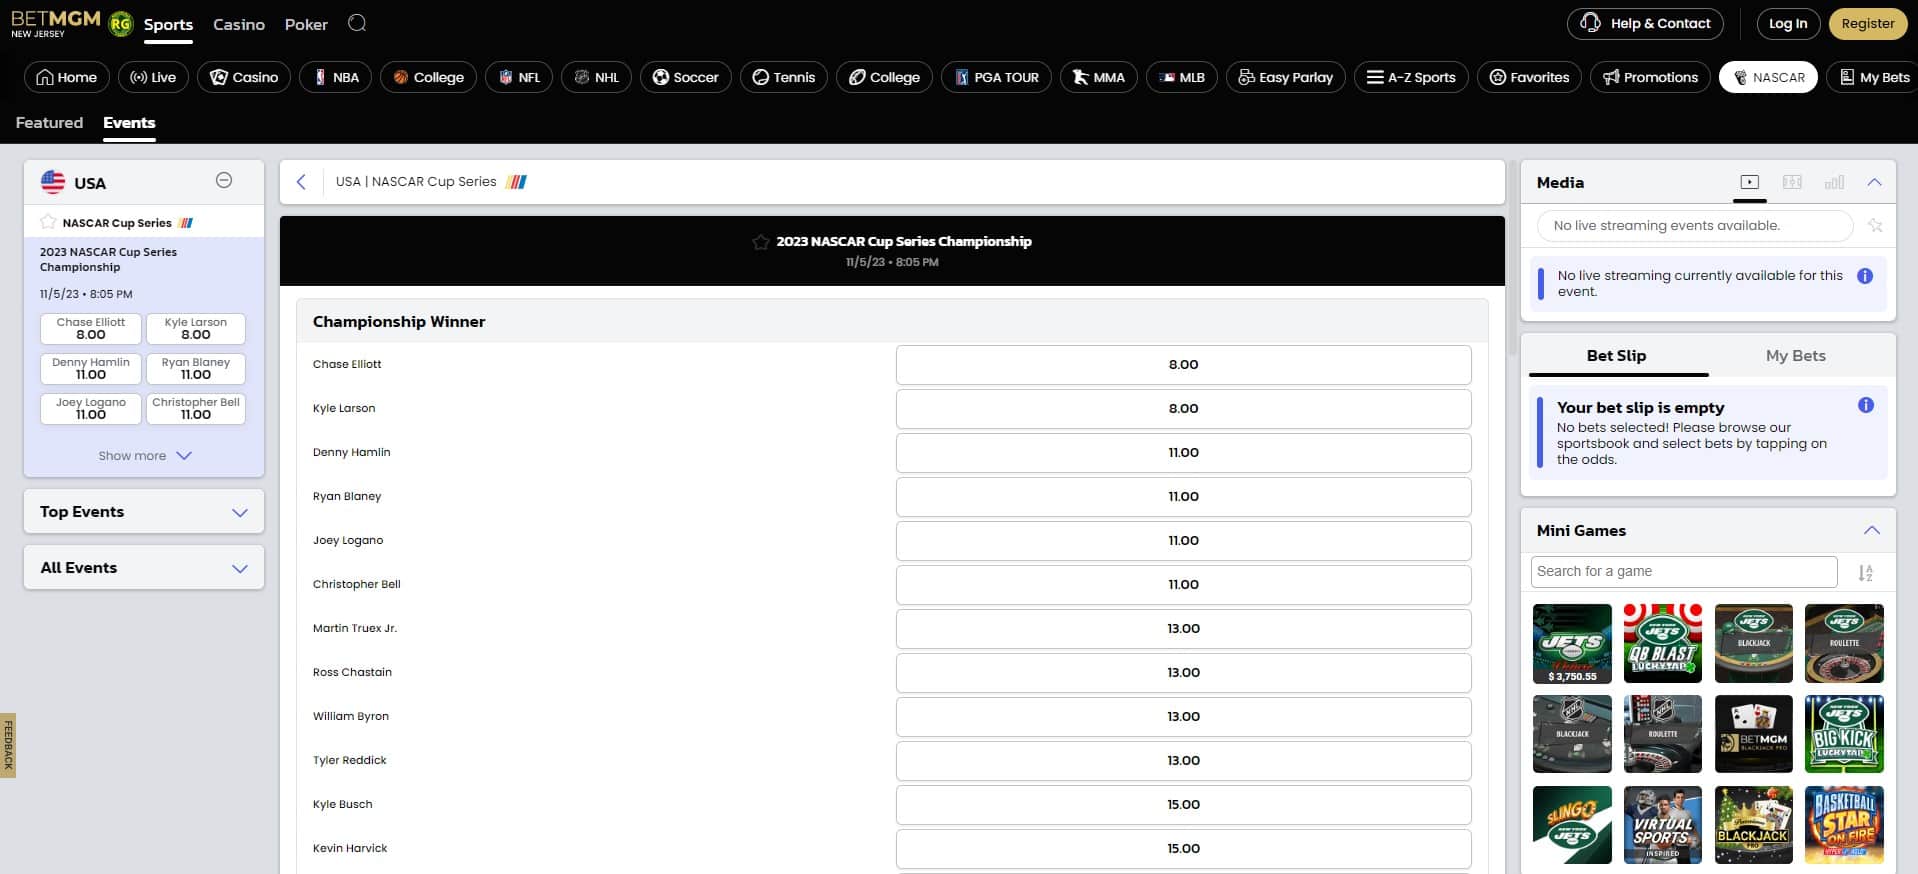This screenshot has height=874, width=1918.
Task: Open the My Bets pill in nav bar
Action: pyautogui.click(x=1874, y=77)
